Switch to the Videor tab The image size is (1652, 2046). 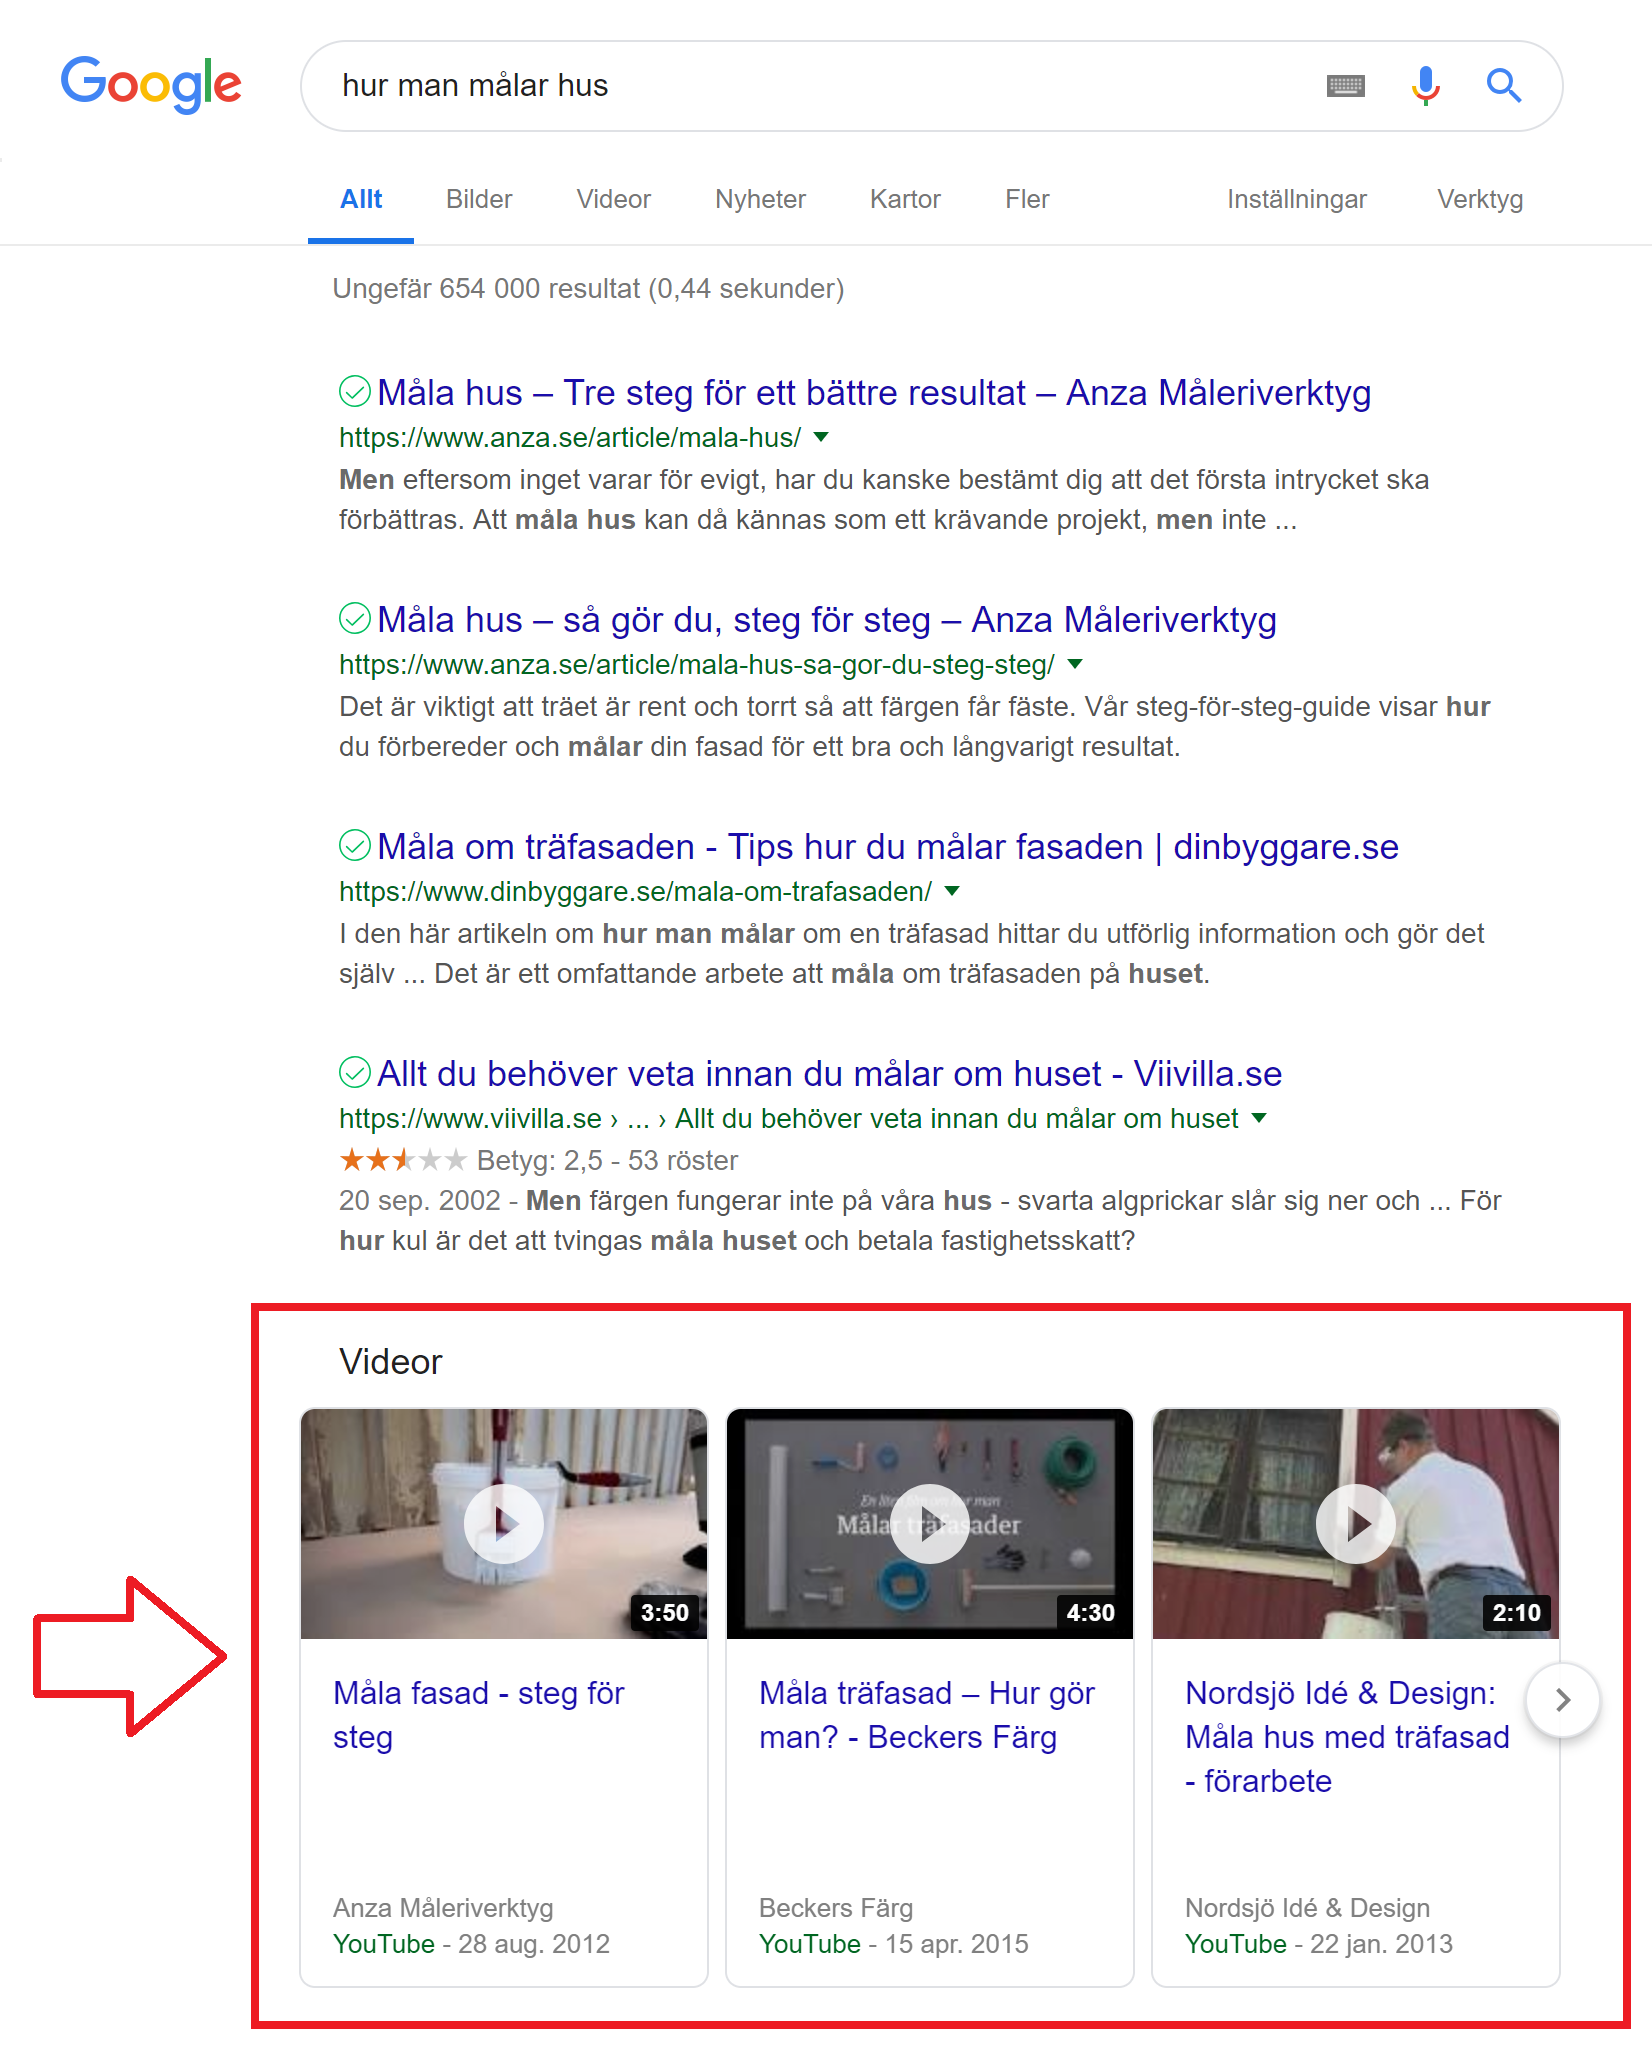point(613,199)
